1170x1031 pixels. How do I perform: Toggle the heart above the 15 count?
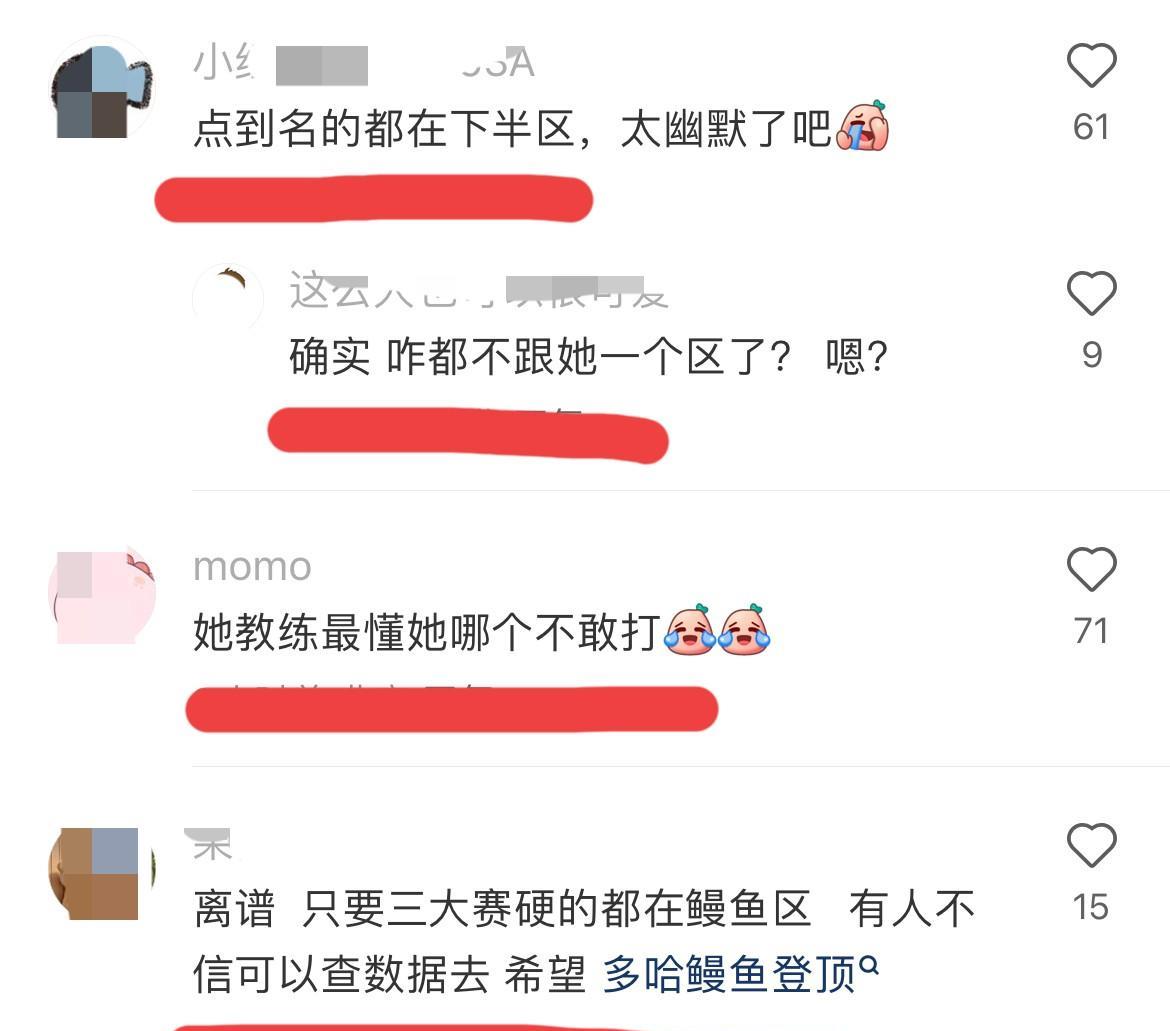coord(1091,844)
